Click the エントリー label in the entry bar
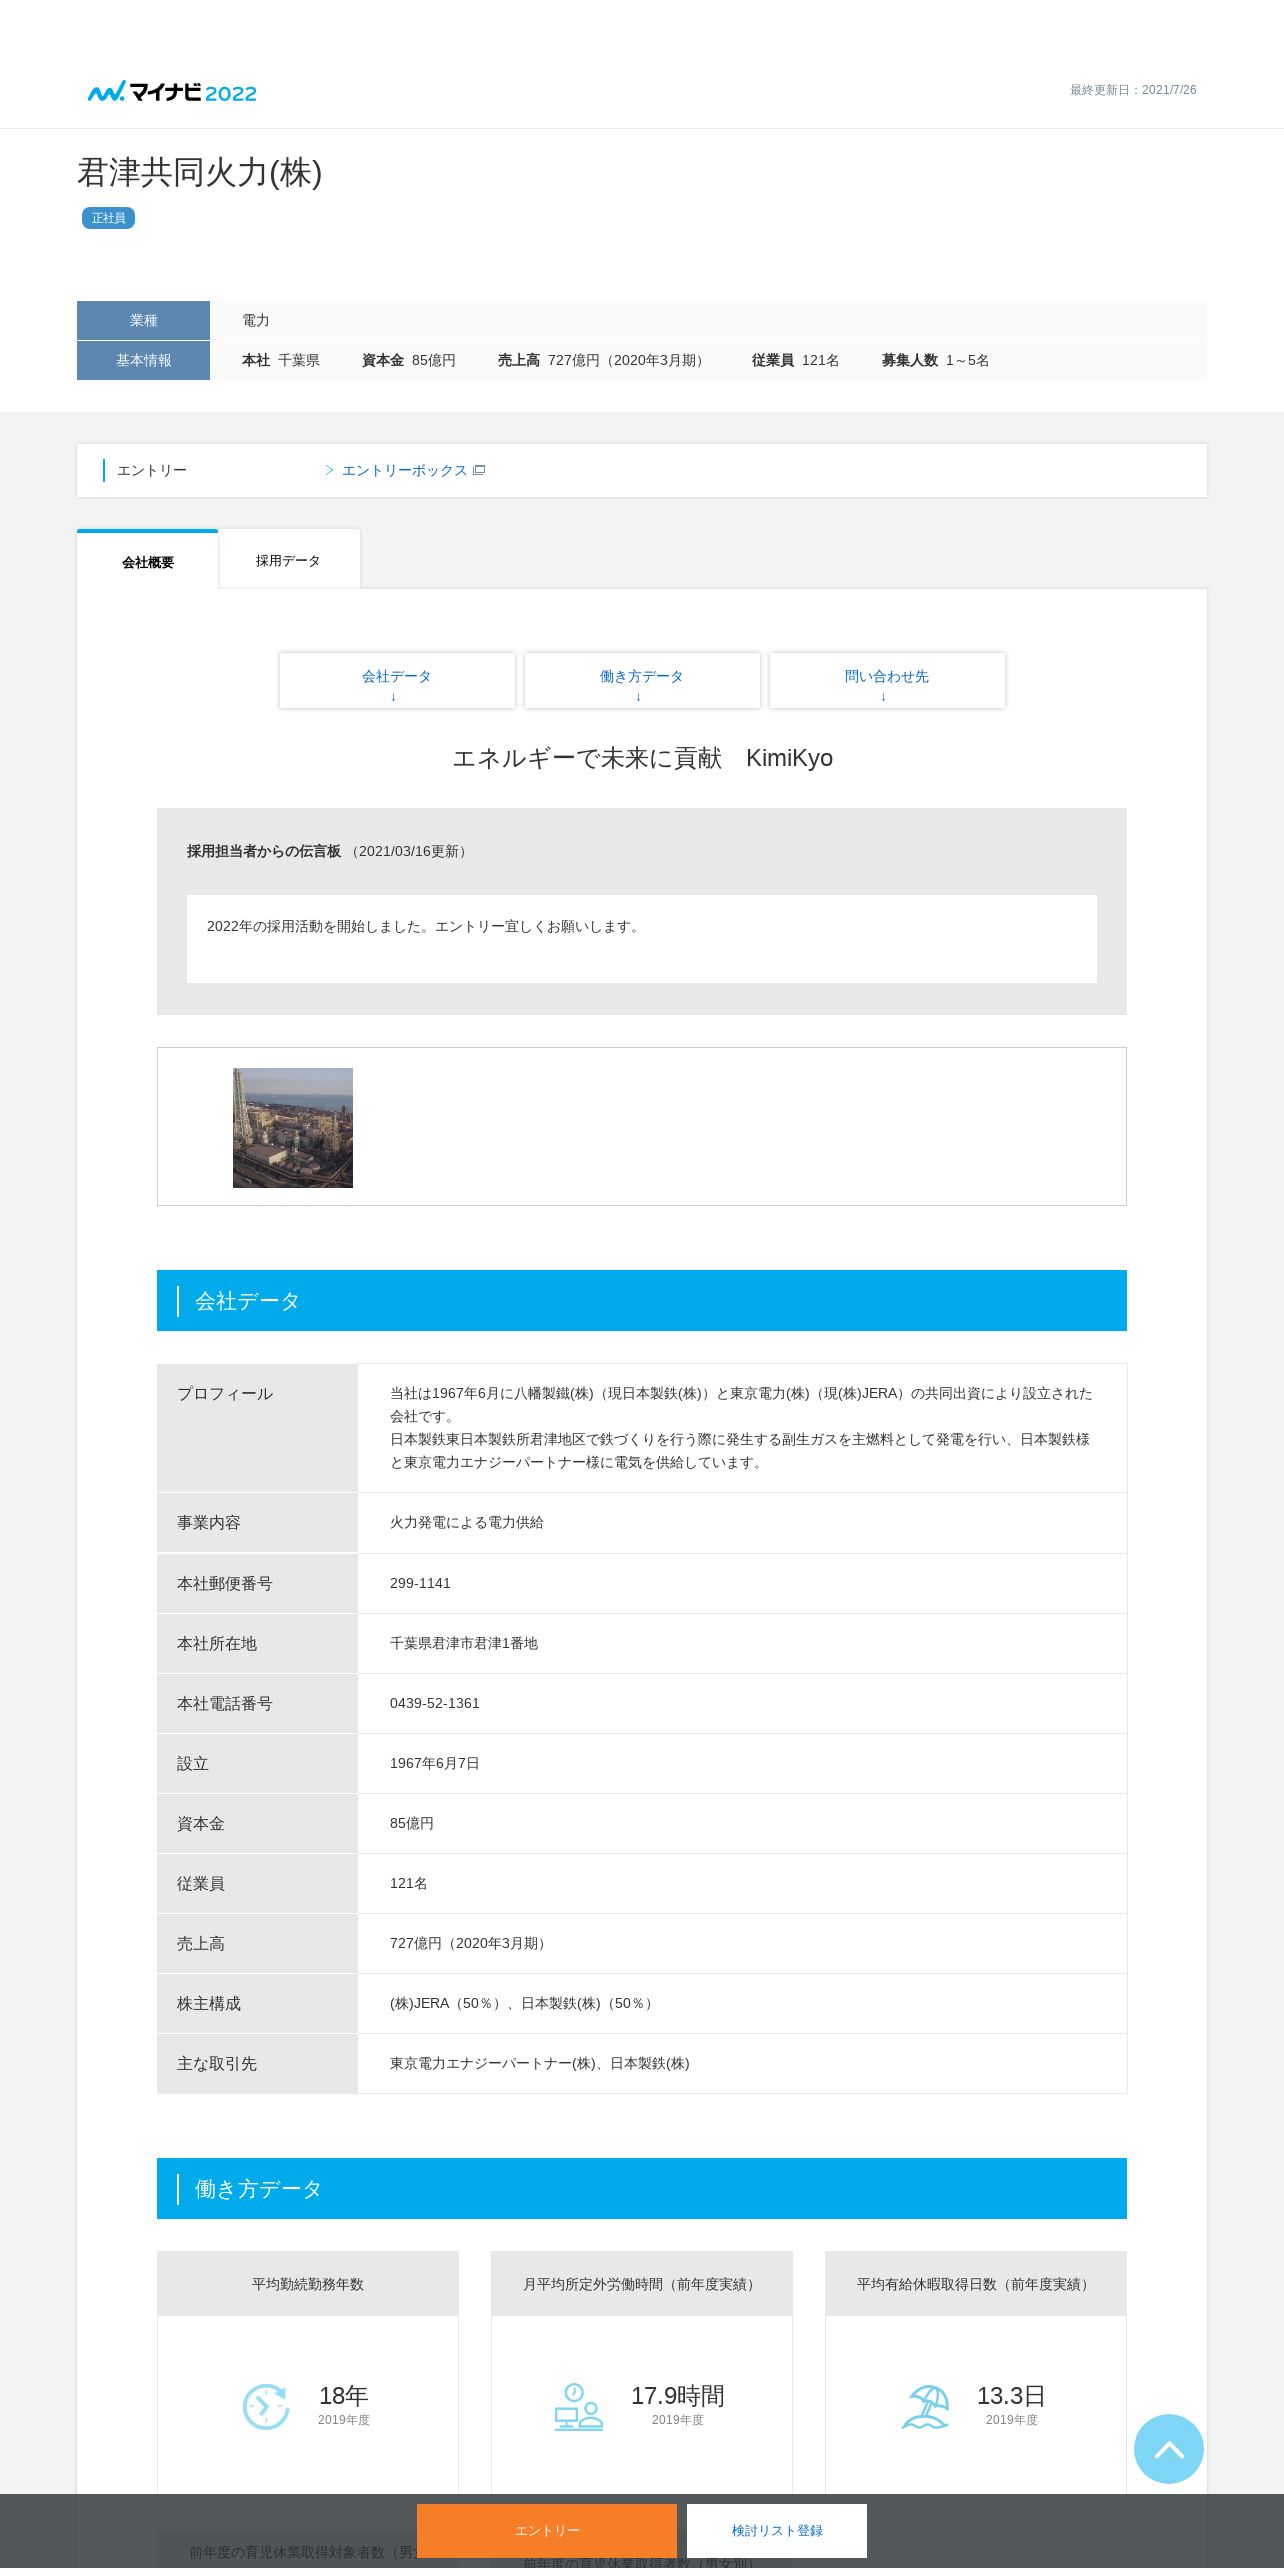This screenshot has width=1284, height=2568. [152, 470]
